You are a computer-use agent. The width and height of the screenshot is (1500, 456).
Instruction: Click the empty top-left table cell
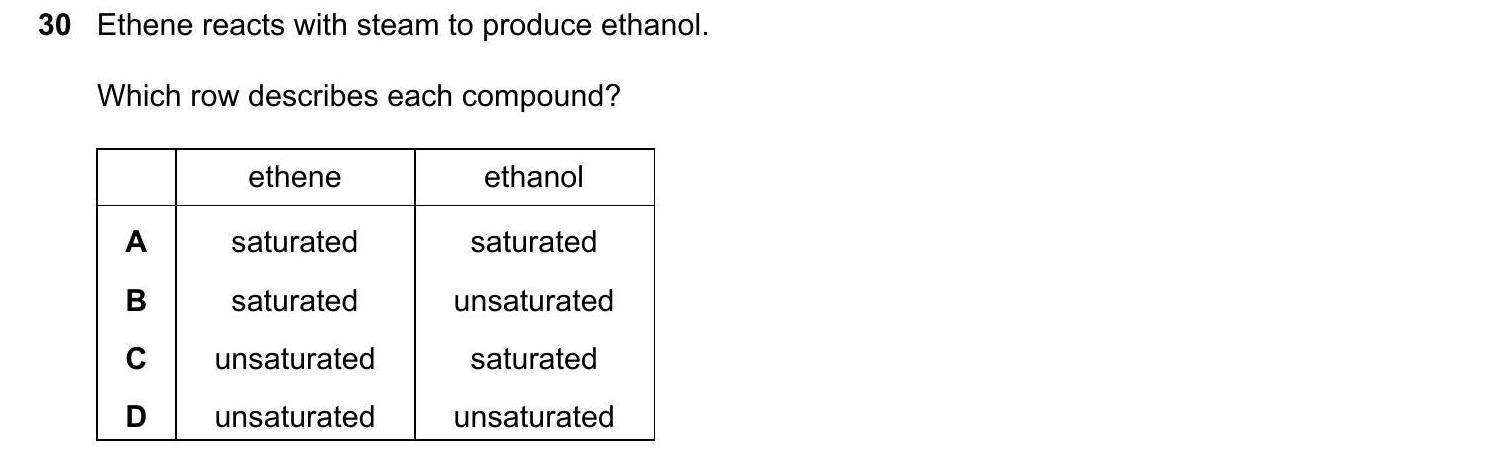tap(136, 178)
